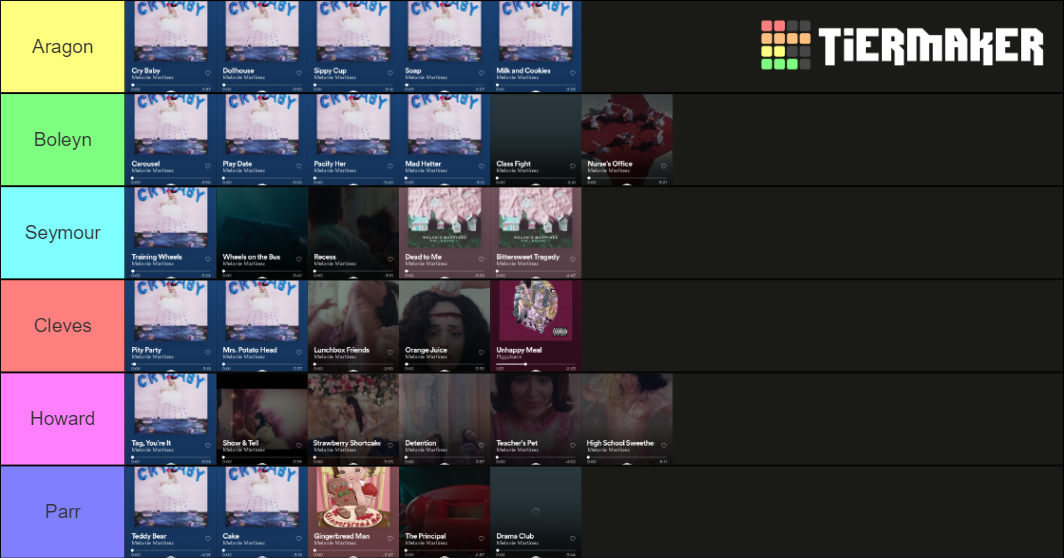
Task: Click the heart icon on Training Wheels
Action: [x=208, y=259]
